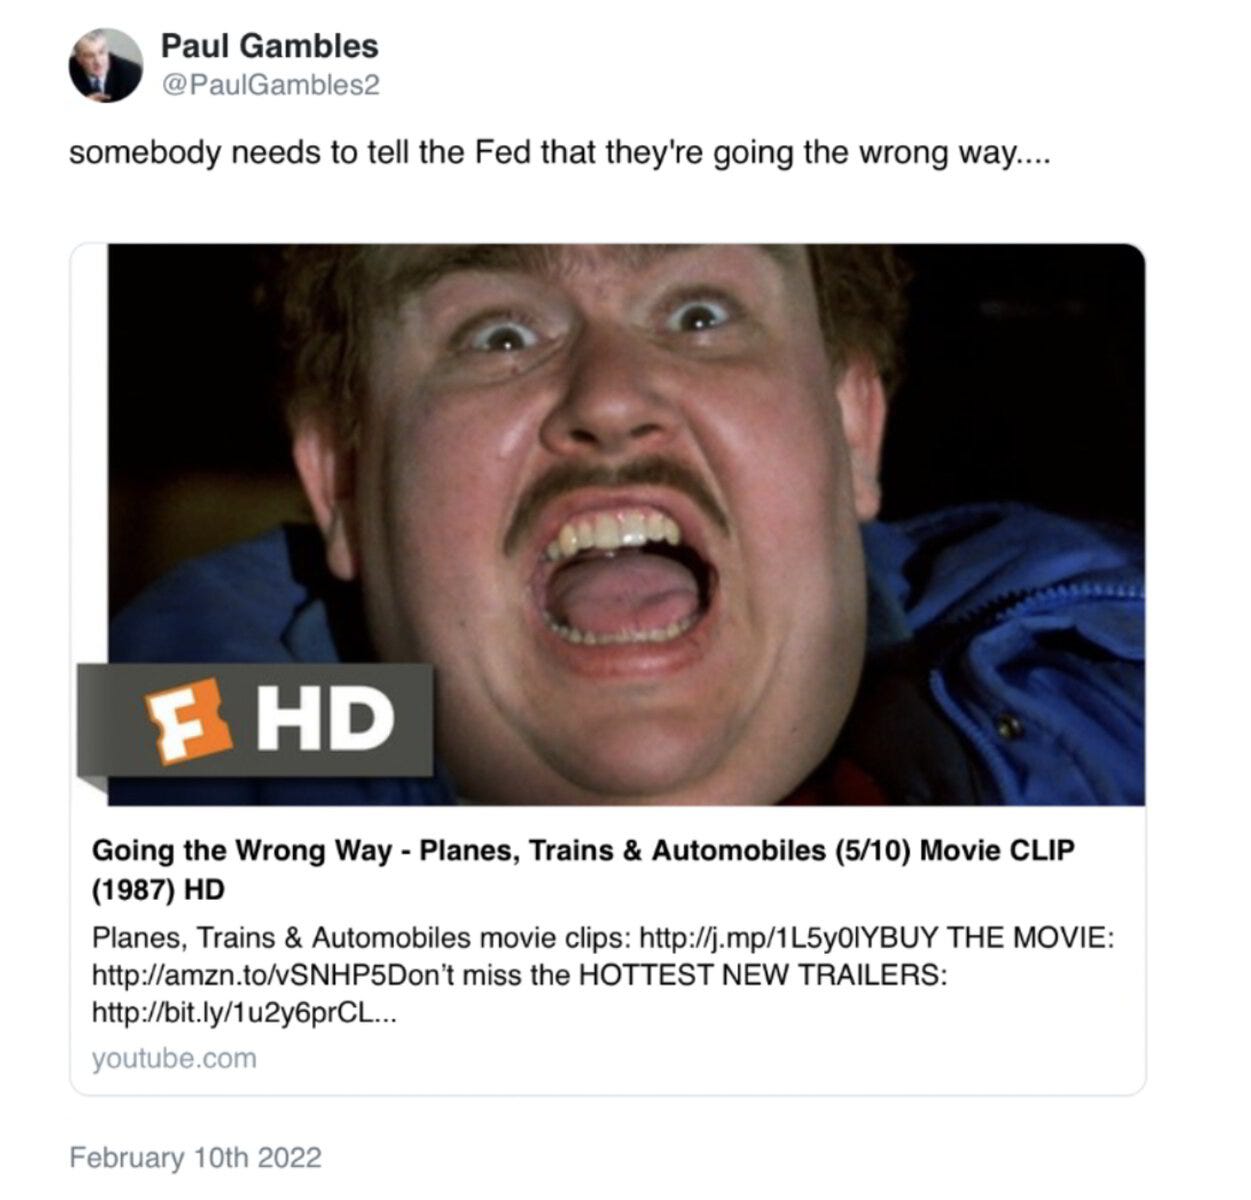This screenshot has height=1200, width=1251.
Task: Open Paul Gambles' profile avatar
Action: [x=106, y=65]
